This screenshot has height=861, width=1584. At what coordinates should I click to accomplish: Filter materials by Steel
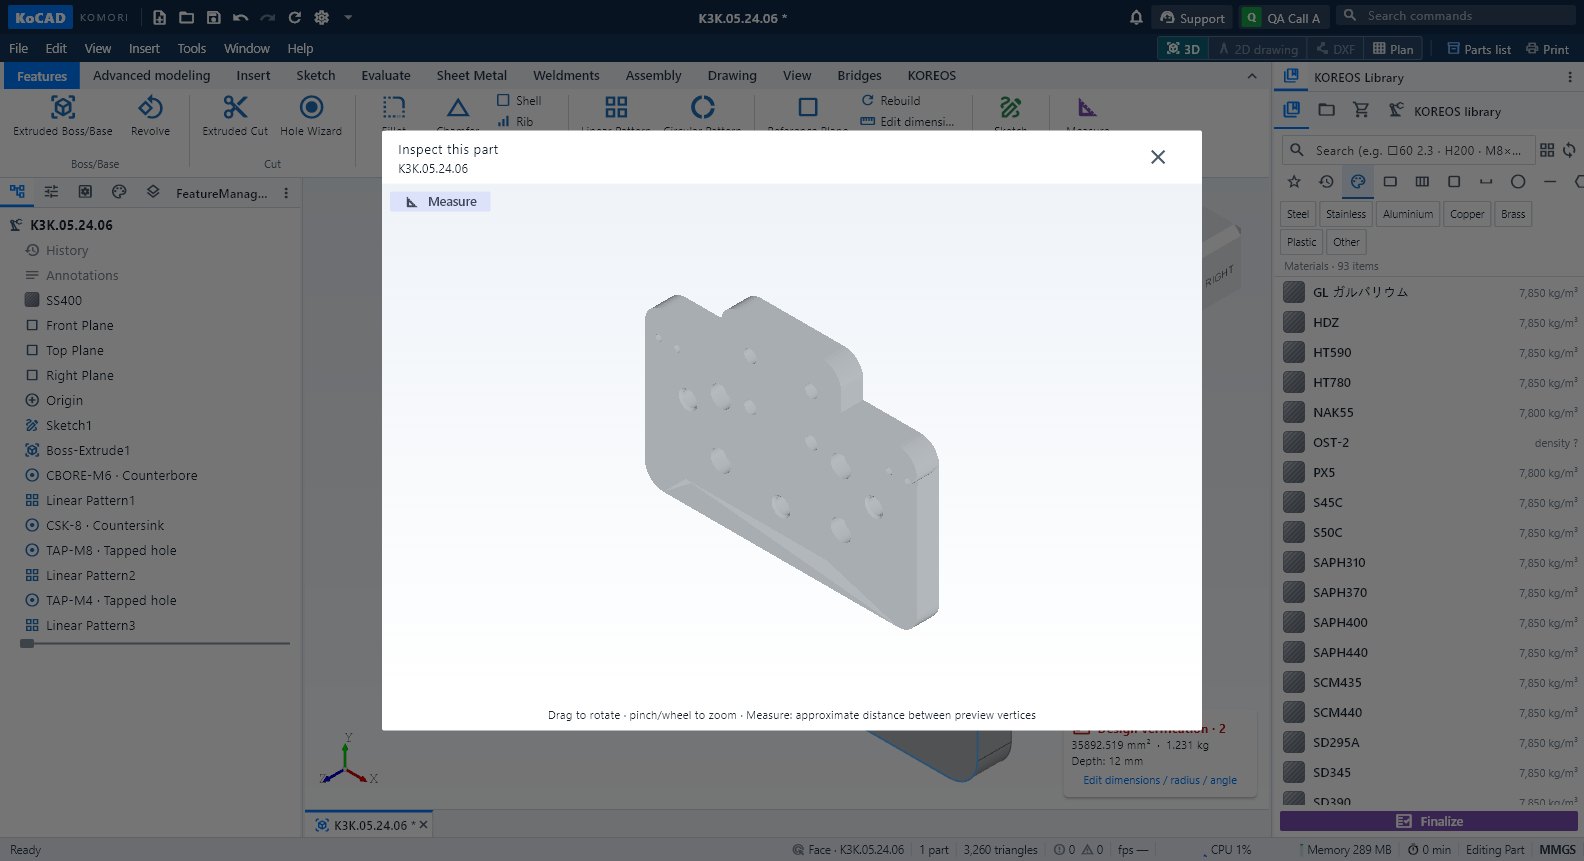point(1298,214)
